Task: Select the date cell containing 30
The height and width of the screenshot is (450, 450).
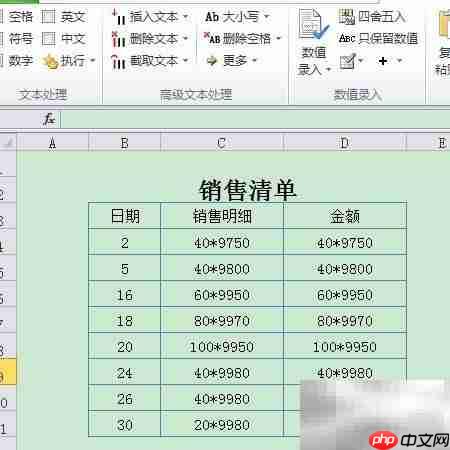Action: (x=124, y=424)
